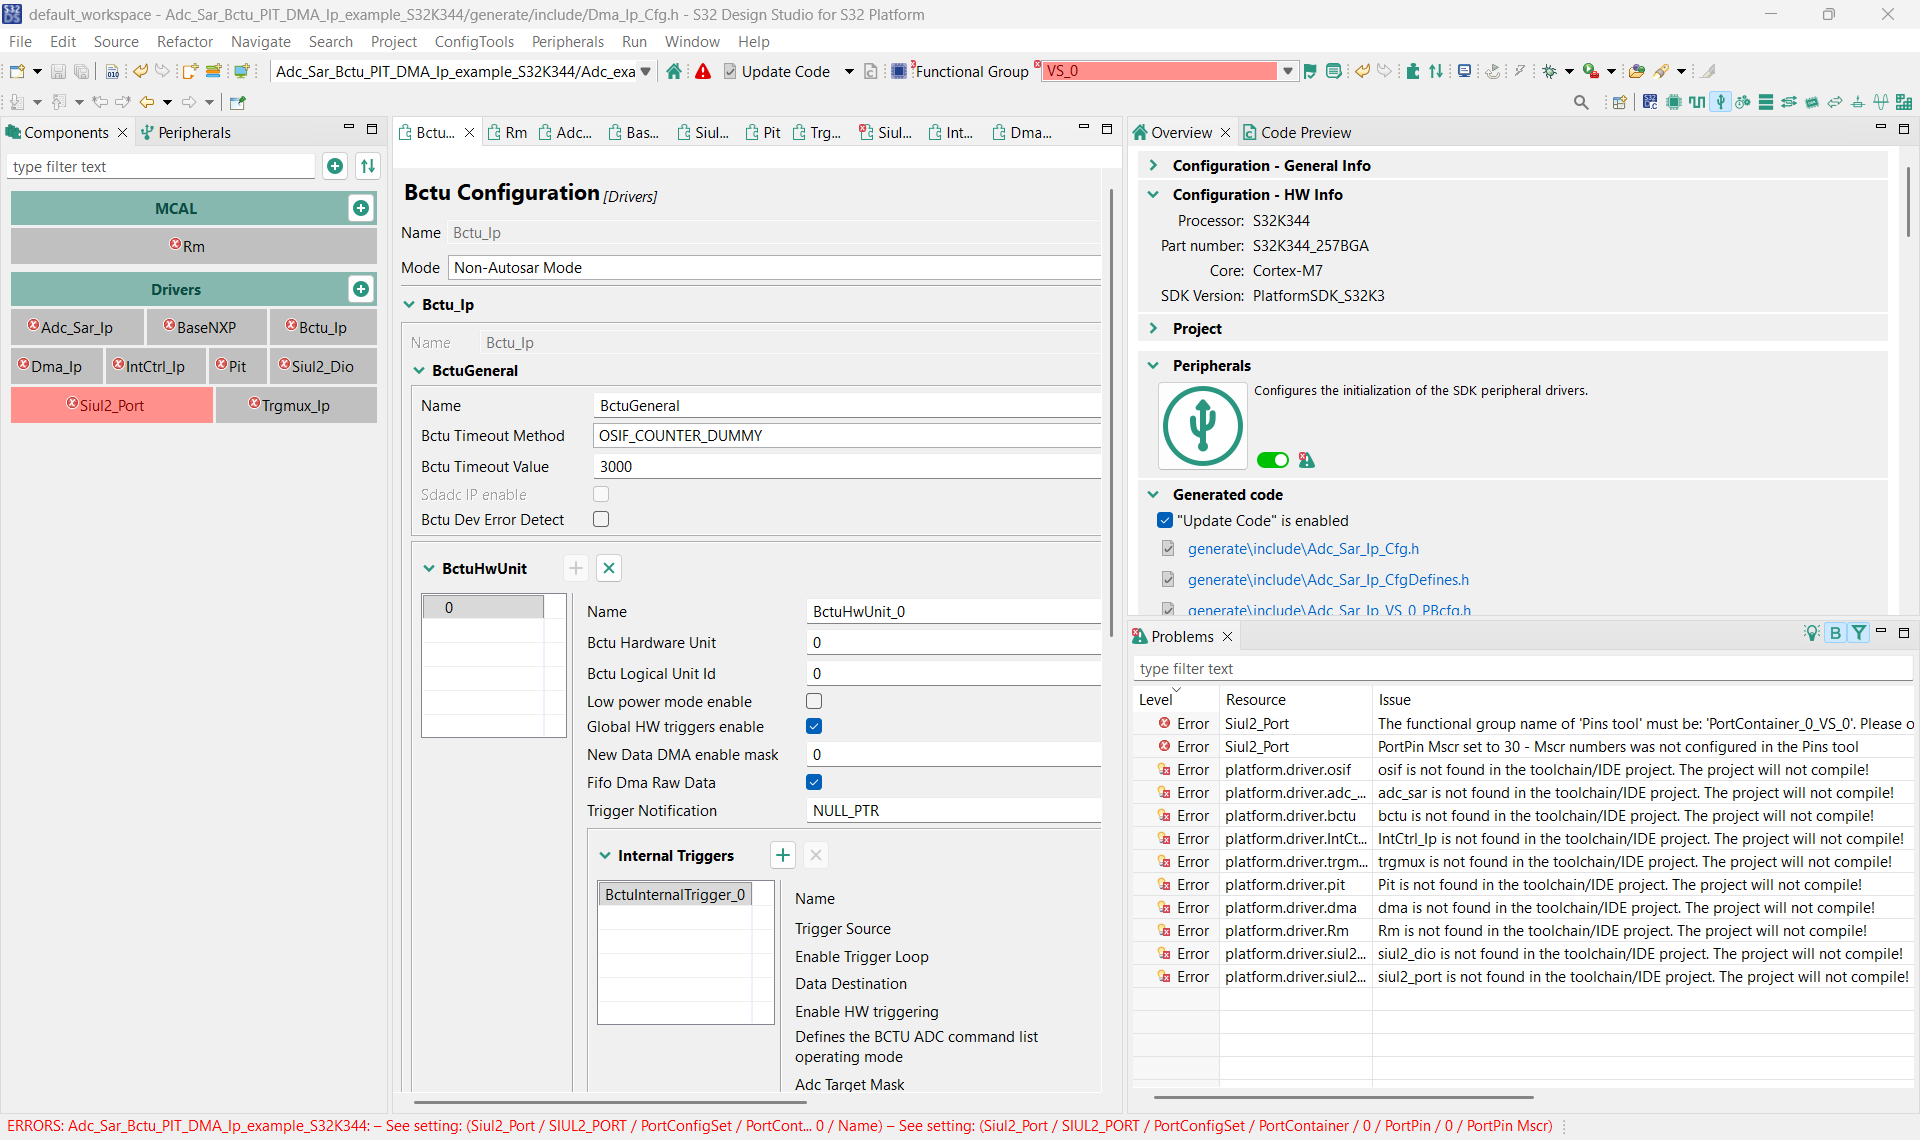1920x1140 pixels.
Task: Click the red error warning triangle icon
Action: point(703,71)
